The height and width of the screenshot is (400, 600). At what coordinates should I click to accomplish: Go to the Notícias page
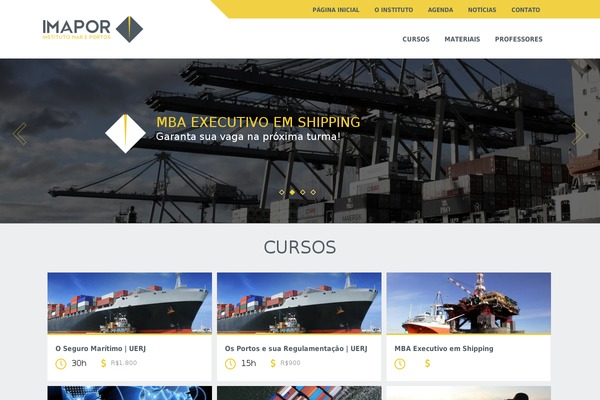(x=482, y=10)
